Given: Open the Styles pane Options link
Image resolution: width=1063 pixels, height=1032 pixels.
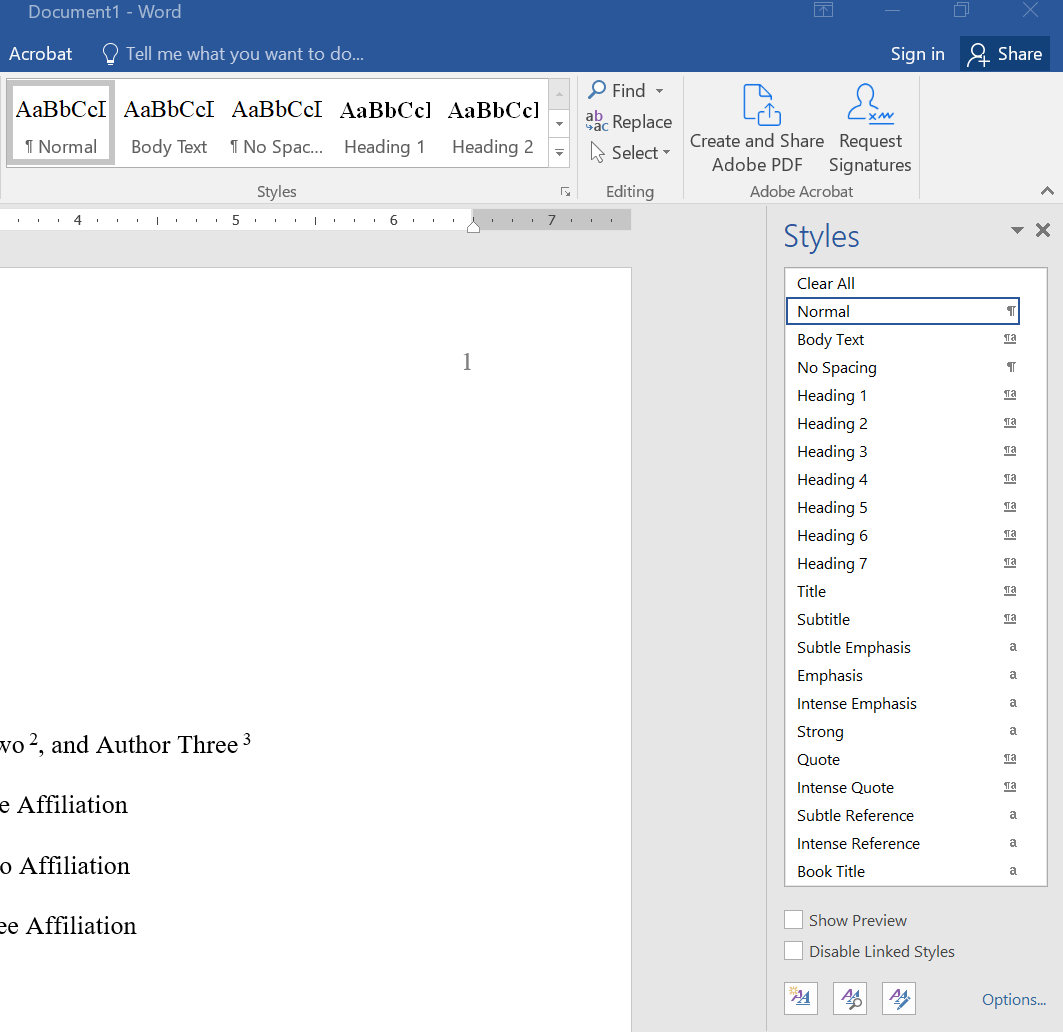Looking at the screenshot, I should [1014, 999].
